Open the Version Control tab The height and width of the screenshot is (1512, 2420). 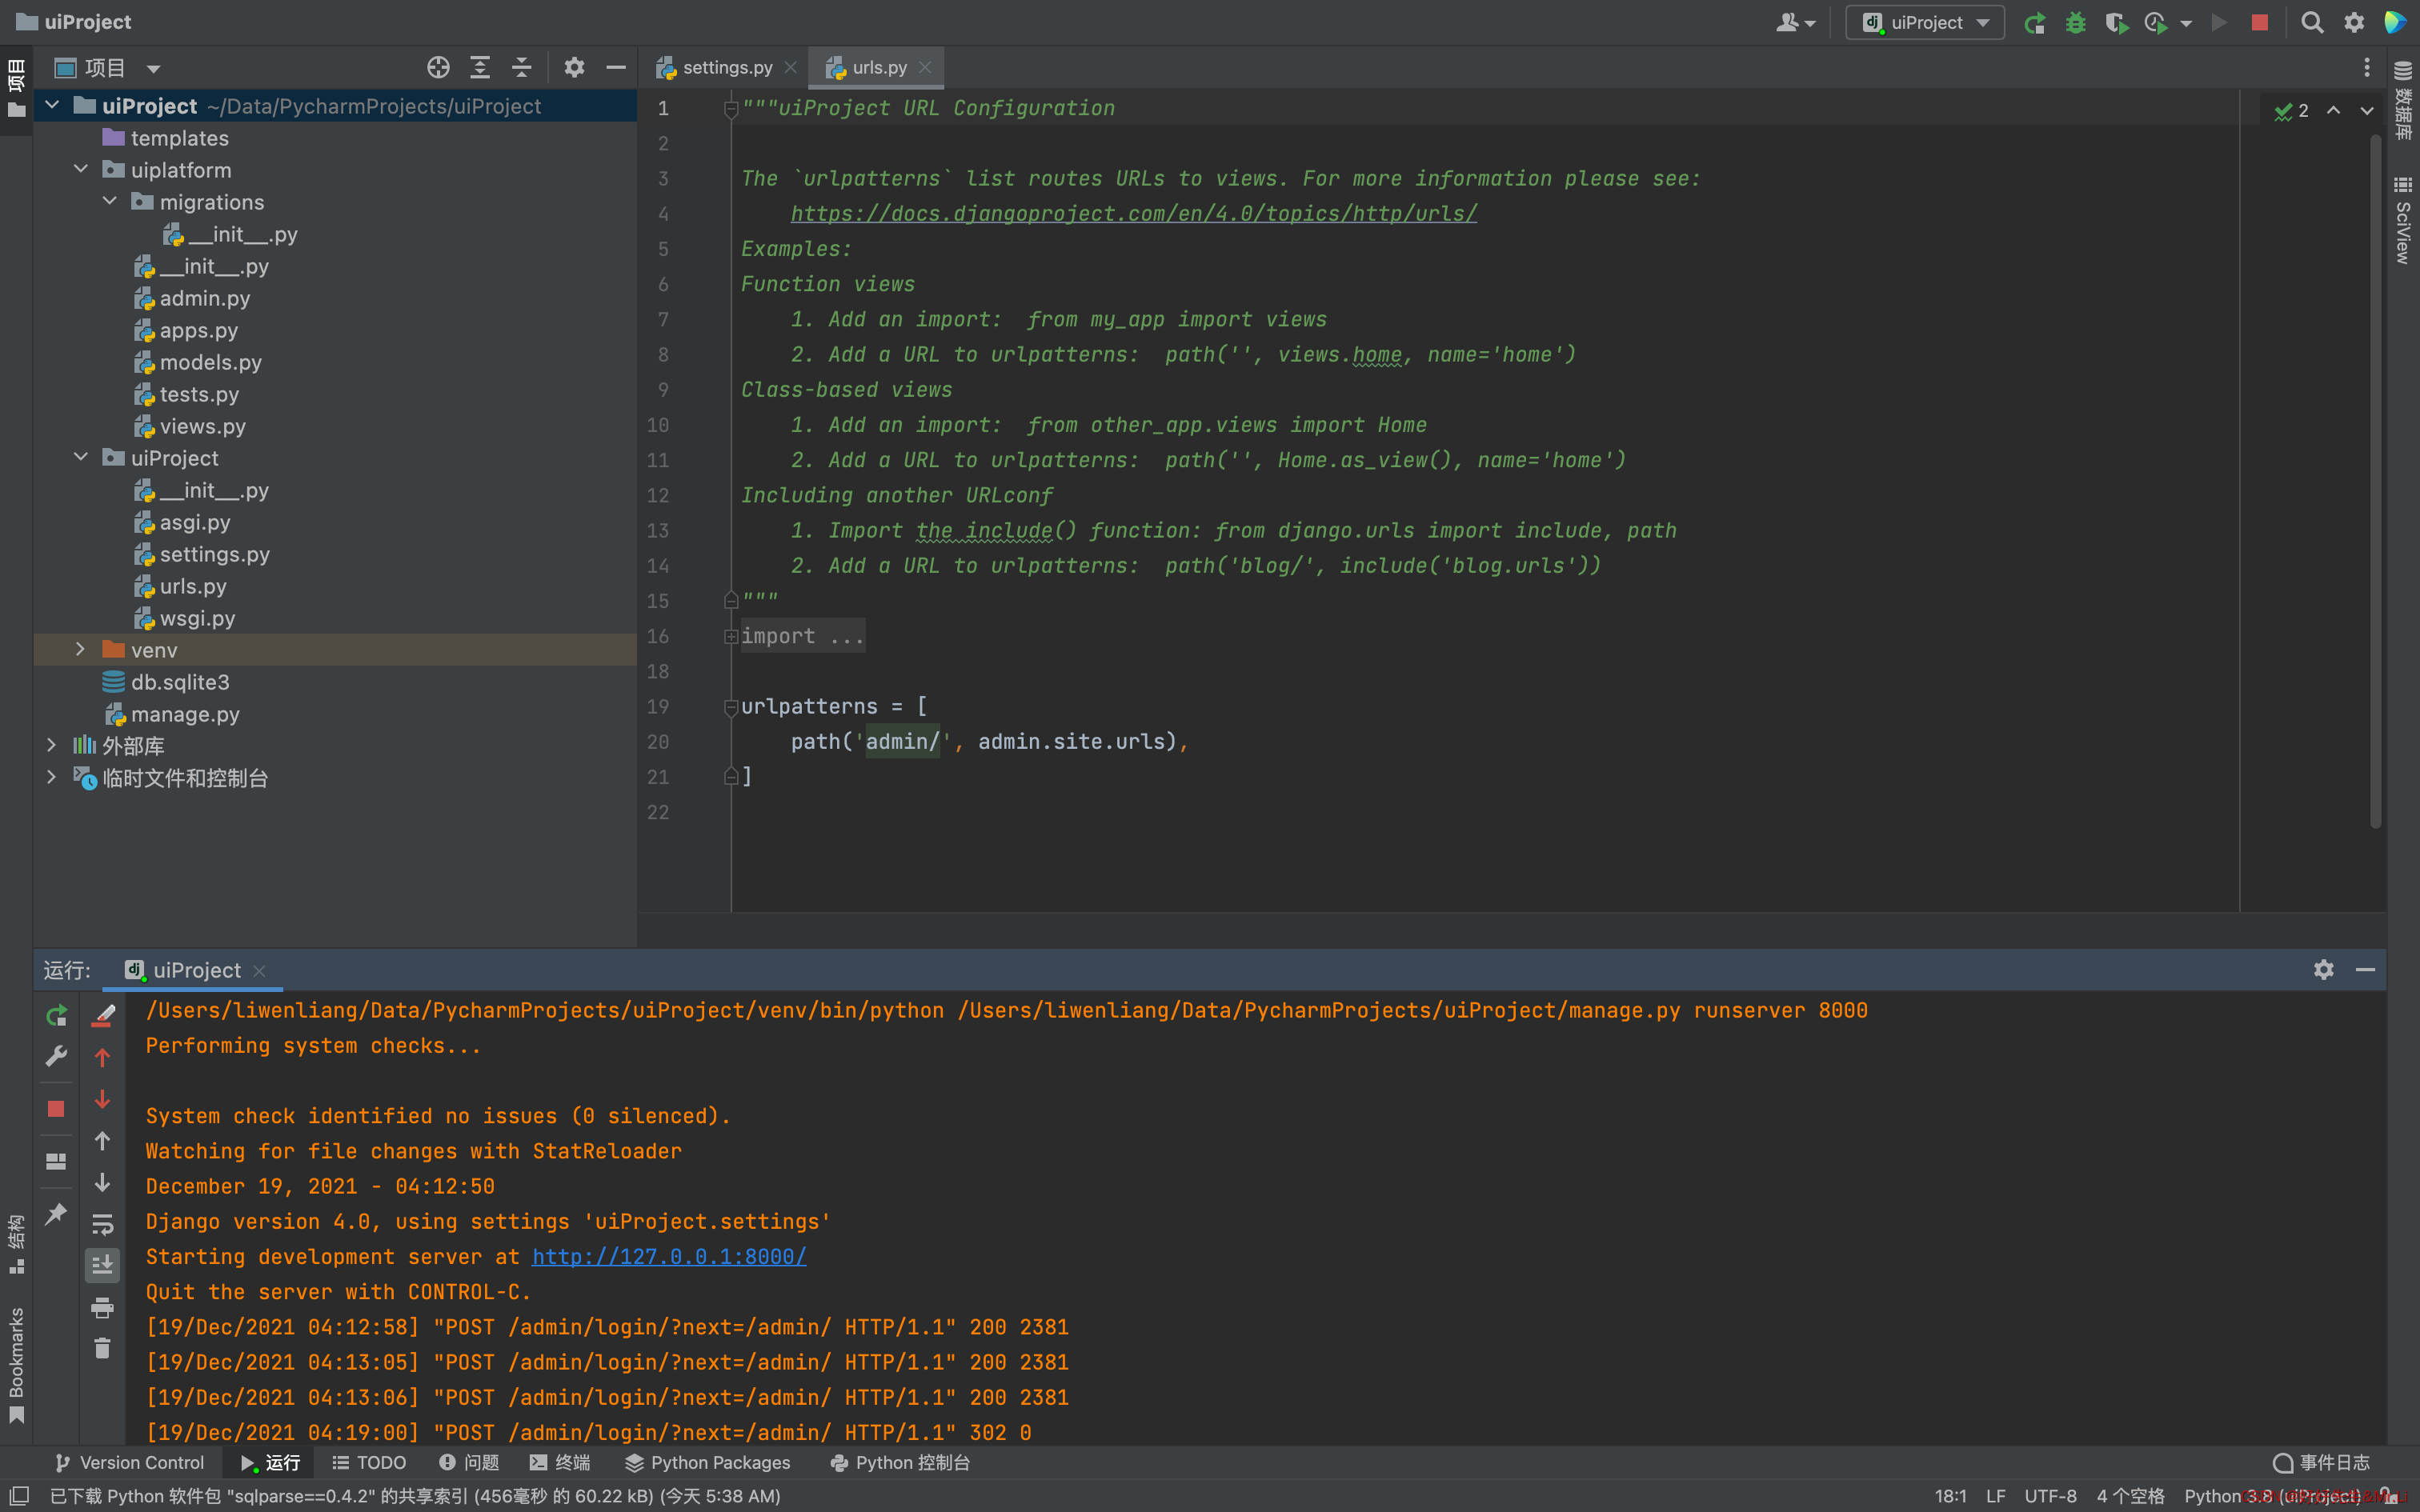pyautogui.click(x=129, y=1462)
